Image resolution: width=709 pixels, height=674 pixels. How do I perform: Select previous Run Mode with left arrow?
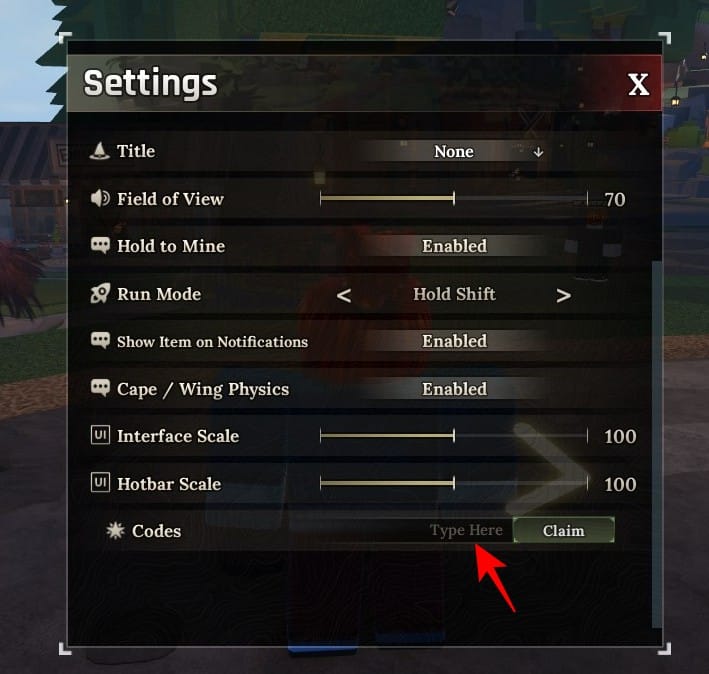344,296
